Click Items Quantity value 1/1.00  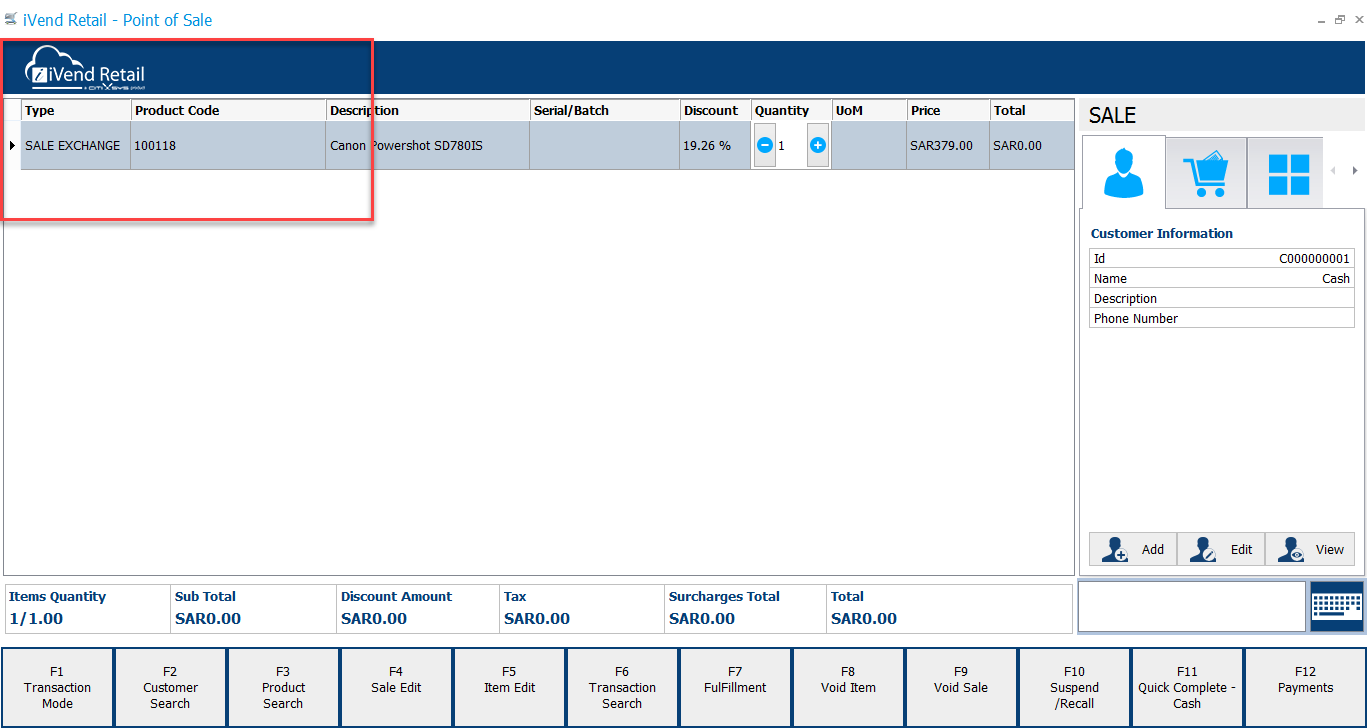click(x=36, y=619)
